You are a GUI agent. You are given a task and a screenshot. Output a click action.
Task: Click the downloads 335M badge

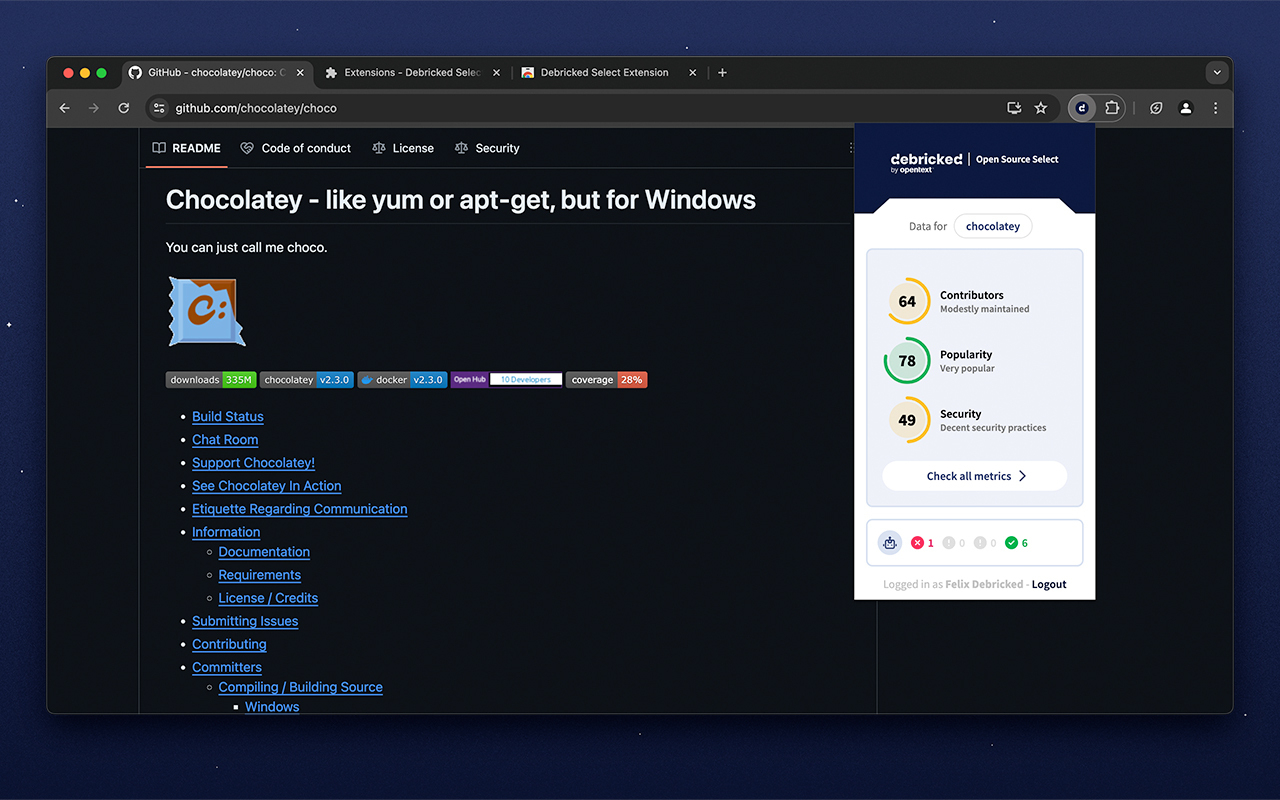click(x=211, y=380)
